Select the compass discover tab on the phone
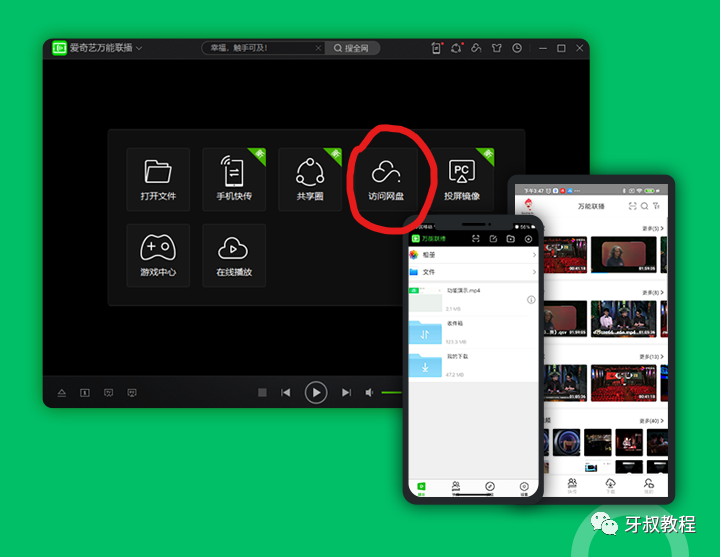 pyautogui.click(x=490, y=487)
